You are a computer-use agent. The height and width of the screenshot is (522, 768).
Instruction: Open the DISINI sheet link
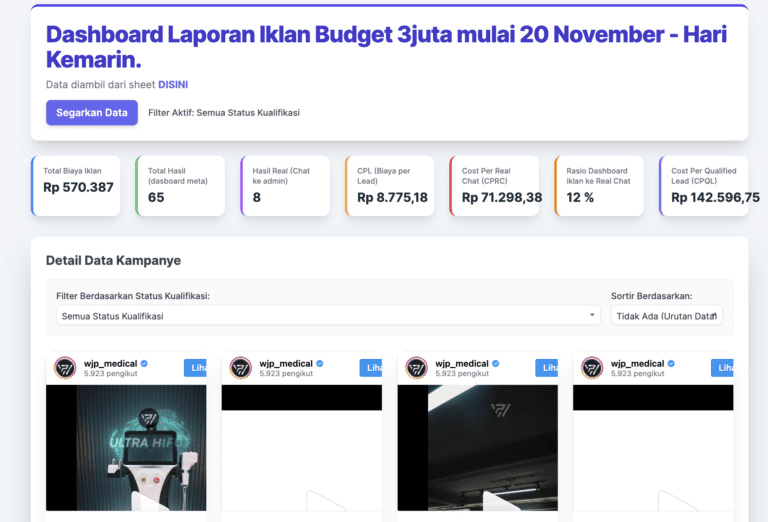(173, 85)
